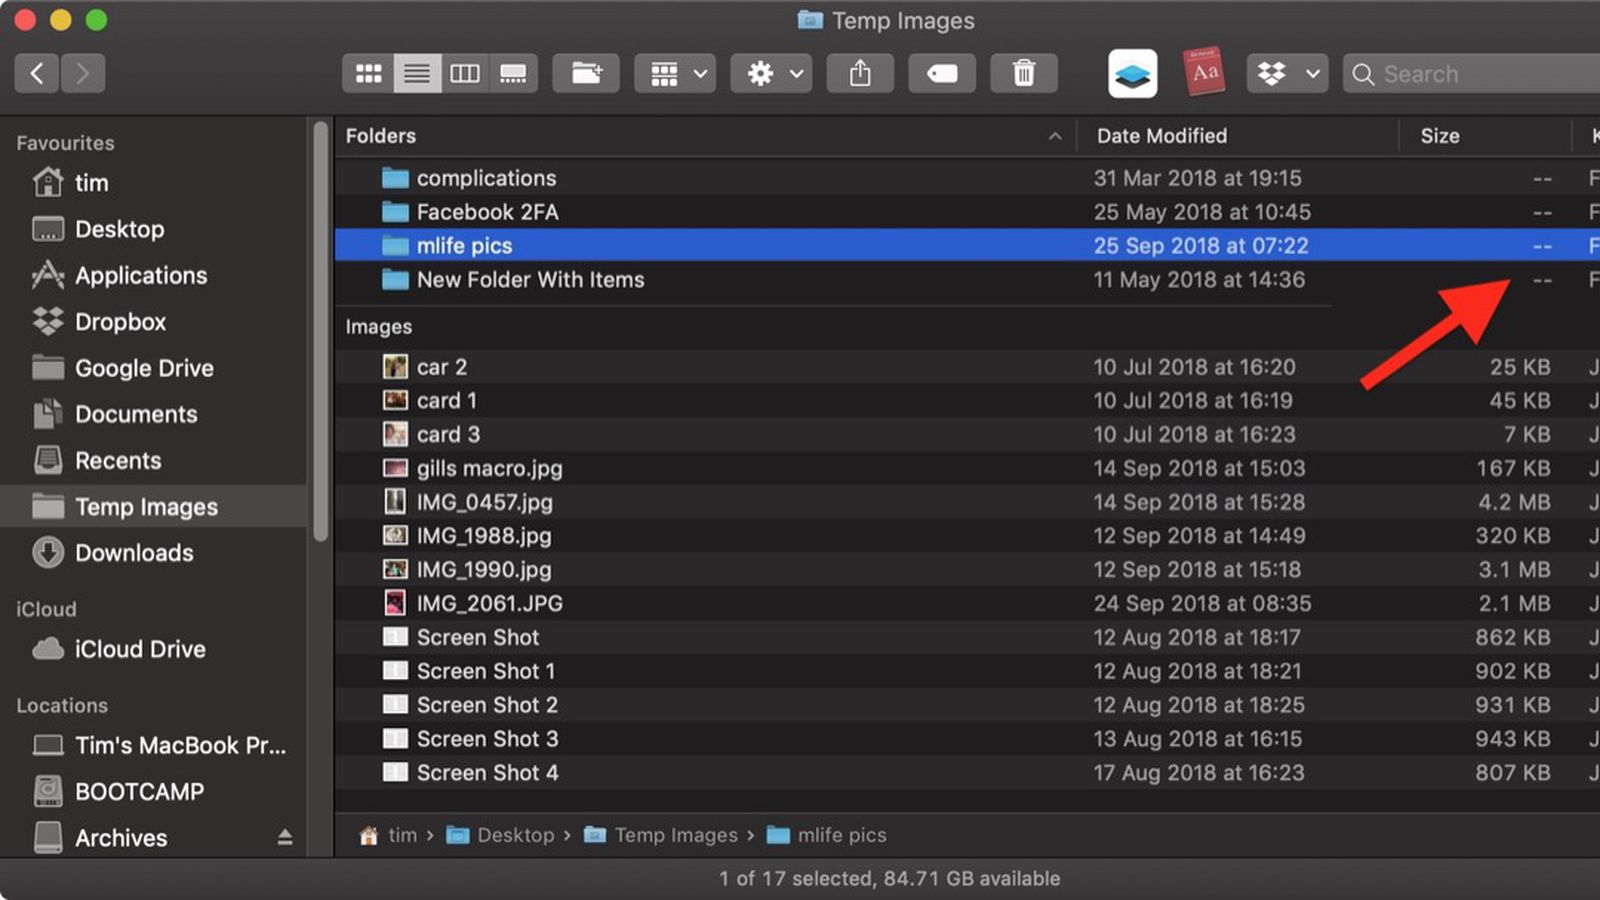The height and width of the screenshot is (900, 1600).
Task: Click the New Folder toolbar icon
Action: pos(586,74)
